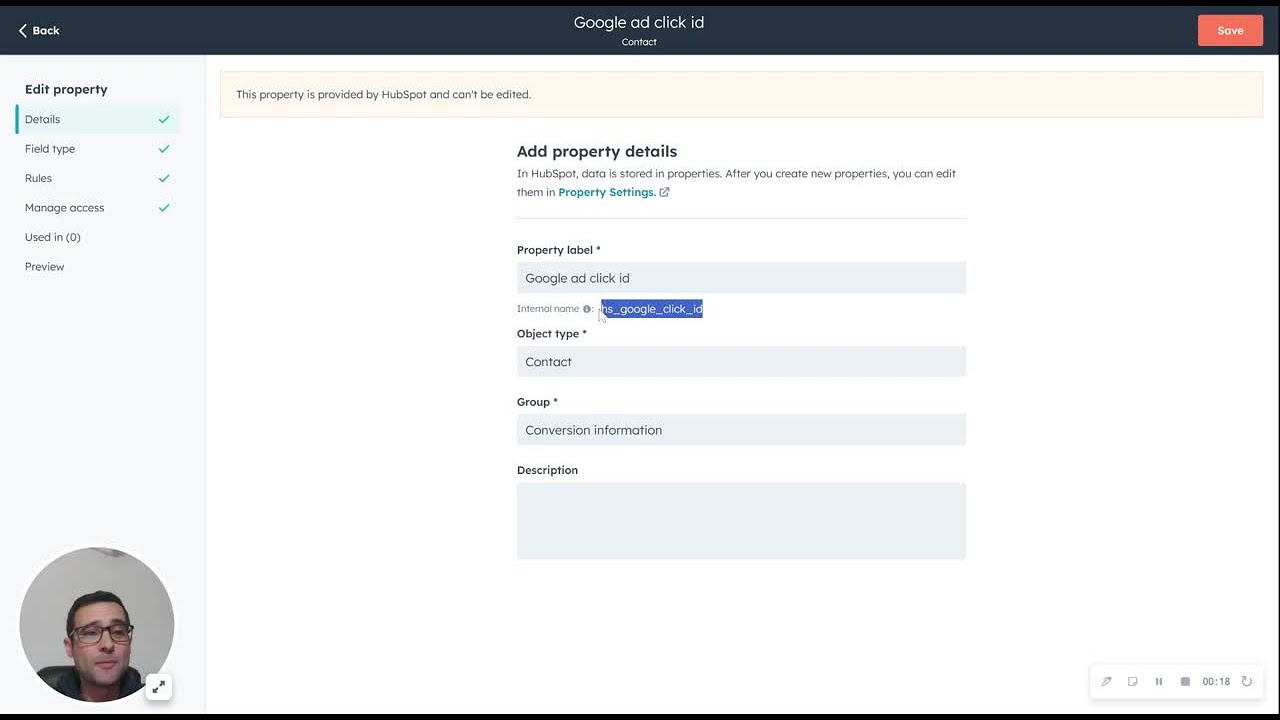Click the green checkmark beside Manage access

pos(164,208)
